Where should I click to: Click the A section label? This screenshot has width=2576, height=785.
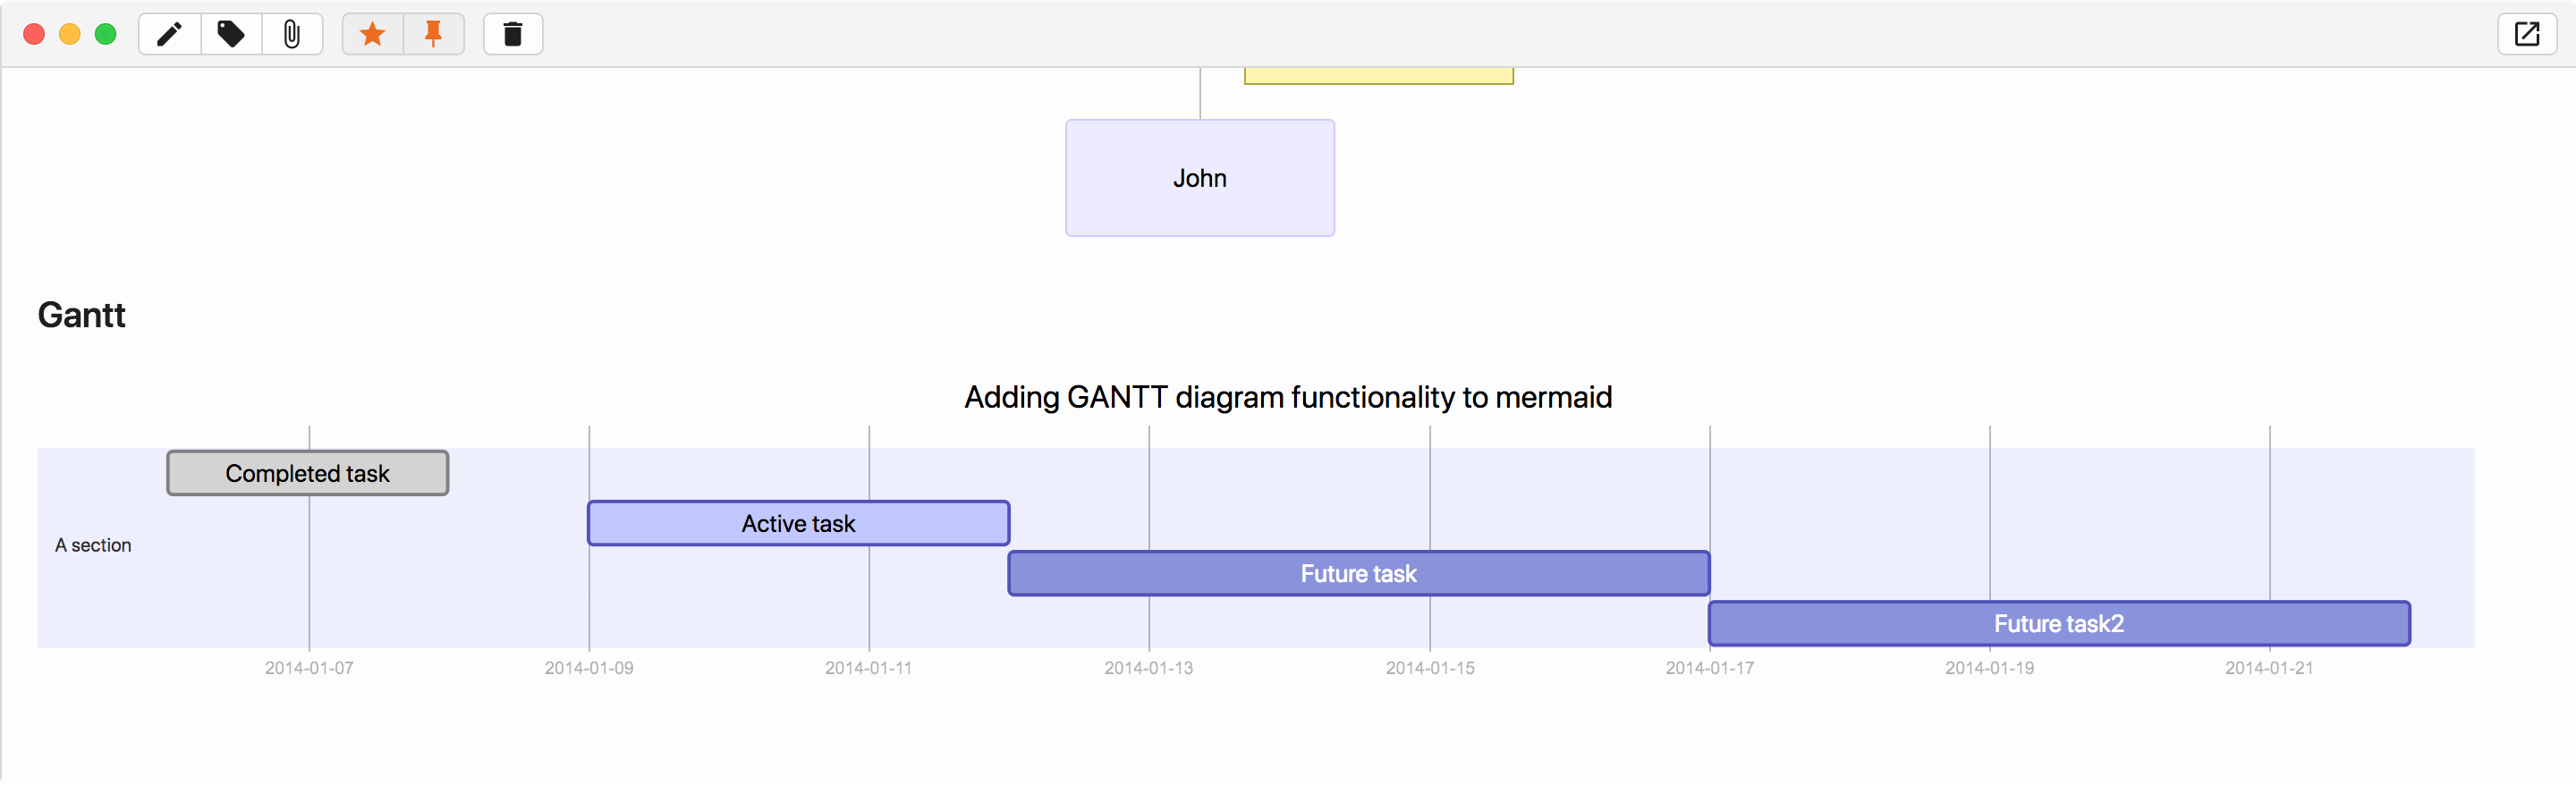[x=93, y=545]
